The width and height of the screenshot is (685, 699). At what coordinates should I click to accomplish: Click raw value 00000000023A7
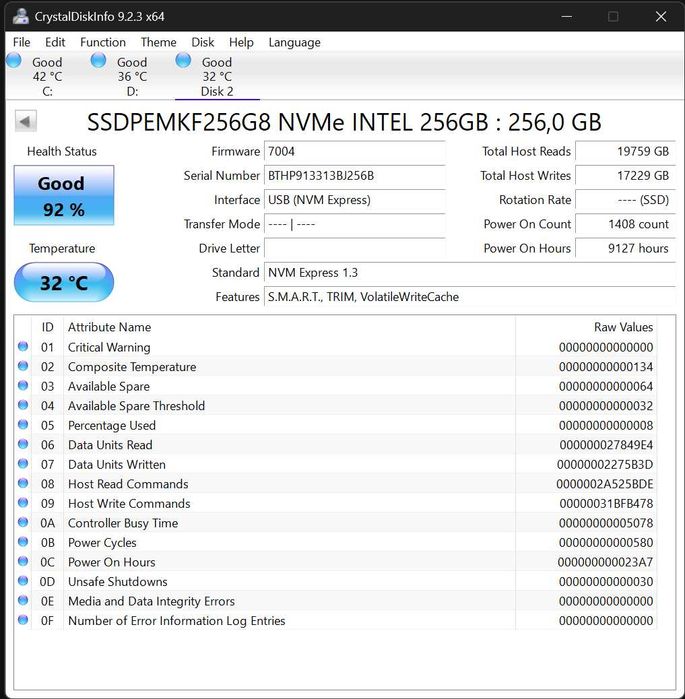pyautogui.click(x=605, y=562)
